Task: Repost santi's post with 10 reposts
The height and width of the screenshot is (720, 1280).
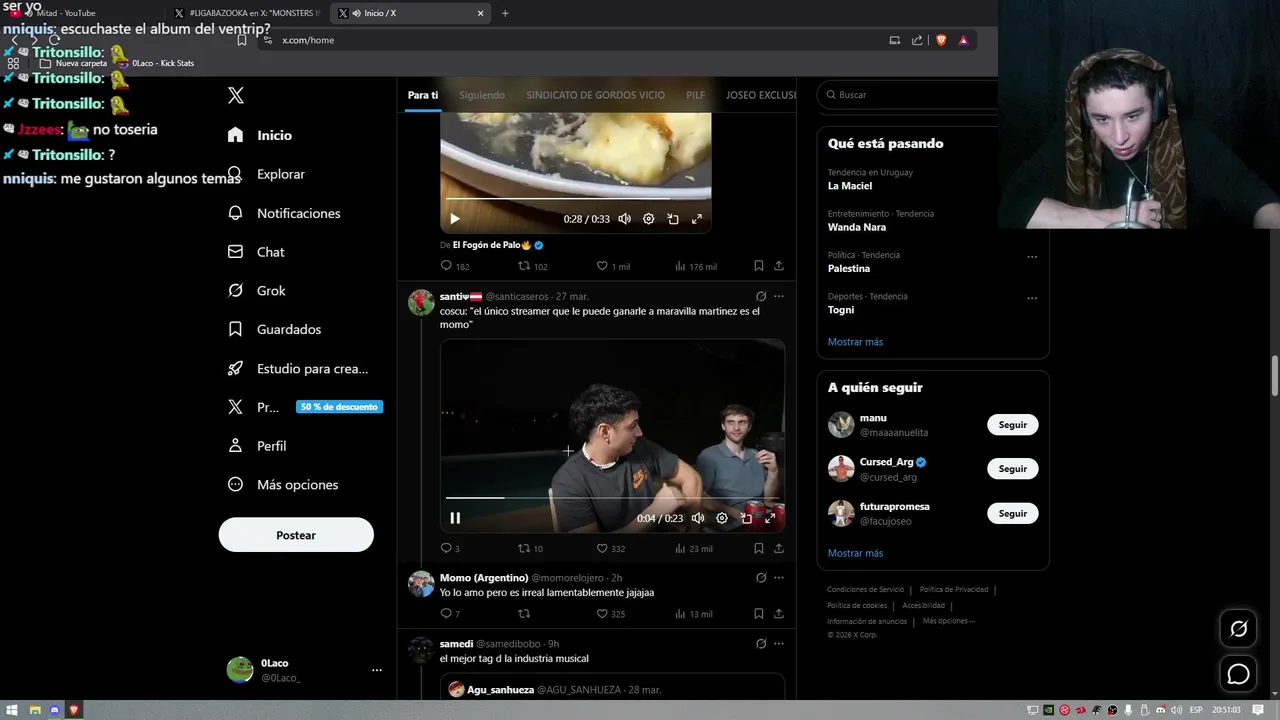Action: (530, 548)
